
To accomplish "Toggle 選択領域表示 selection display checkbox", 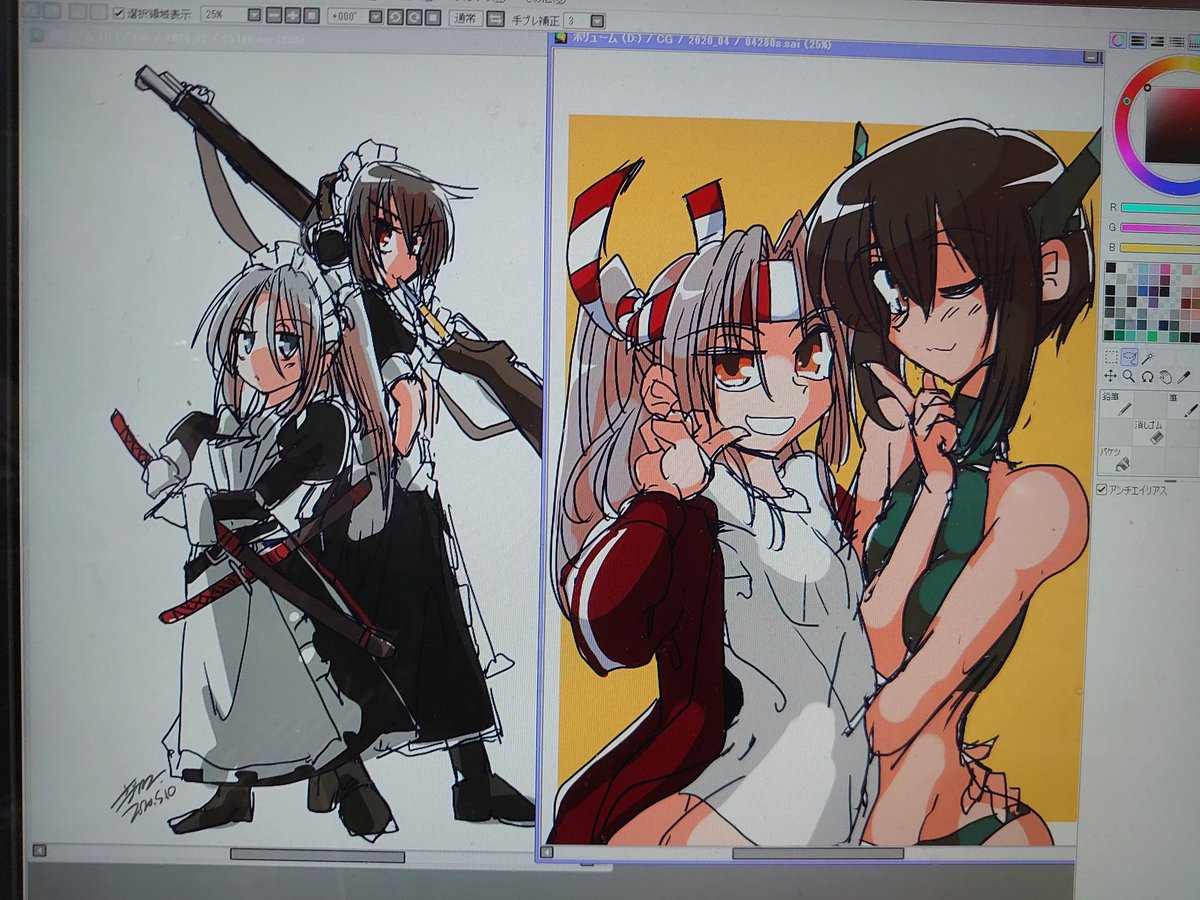I will pyautogui.click(x=118, y=13).
